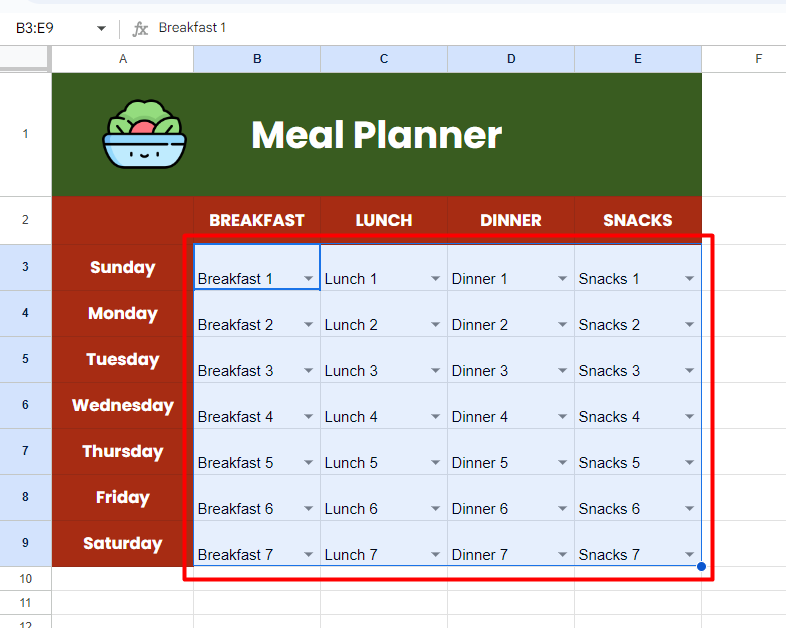
Task: Expand the Snacks 7 dropdown arrow
Action: point(690,554)
